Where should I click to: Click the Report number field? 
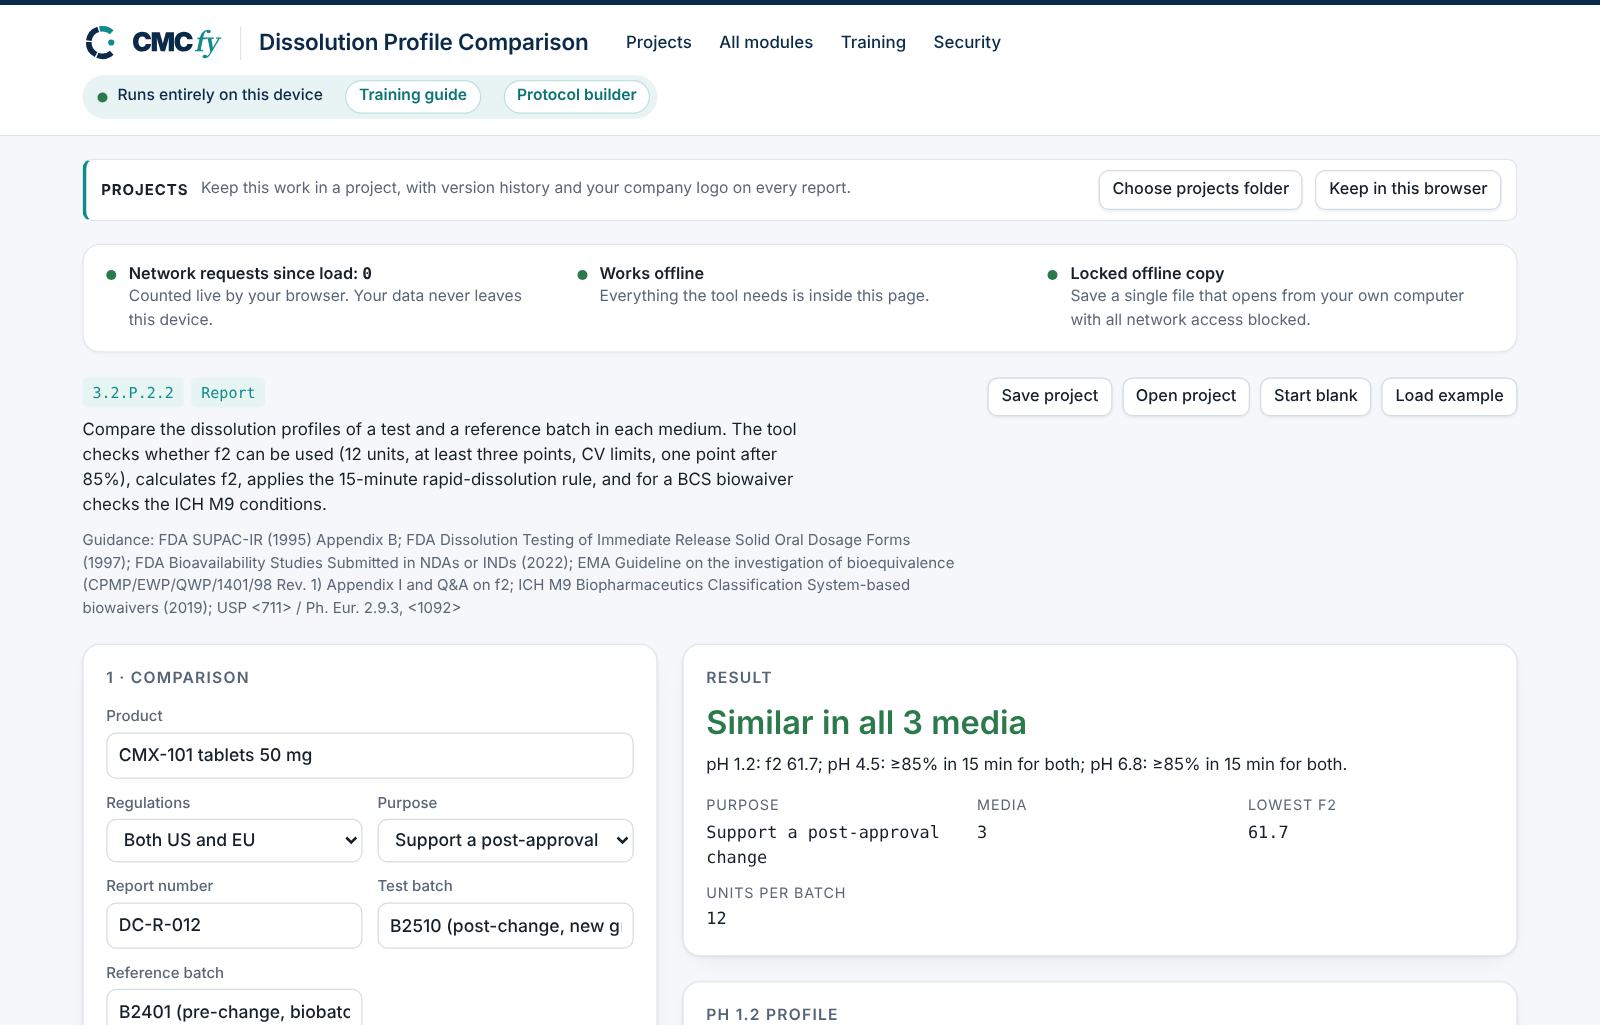click(x=234, y=925)
